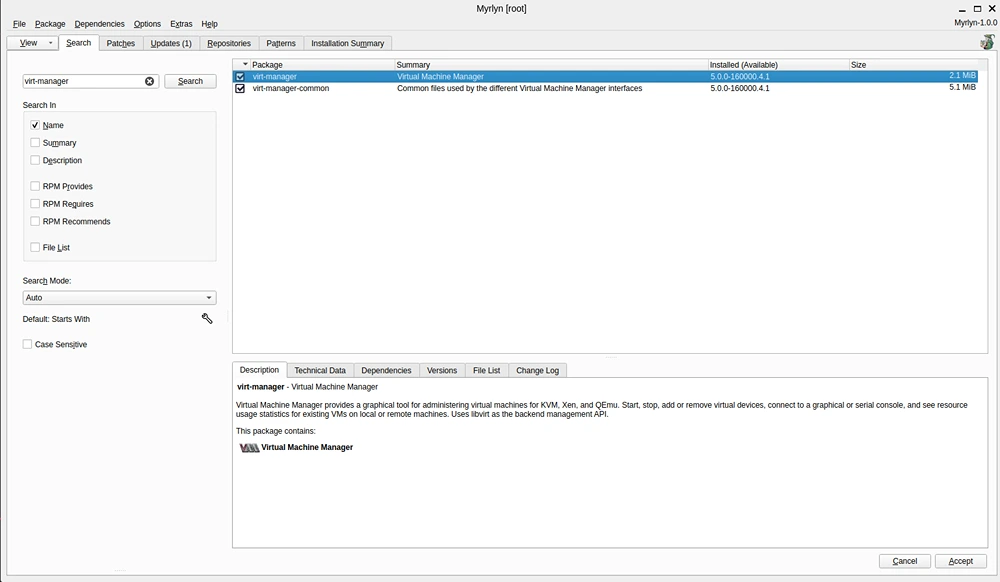1000x582 pixels.
Task: Click the Accept button
Action: pos(960,561)
